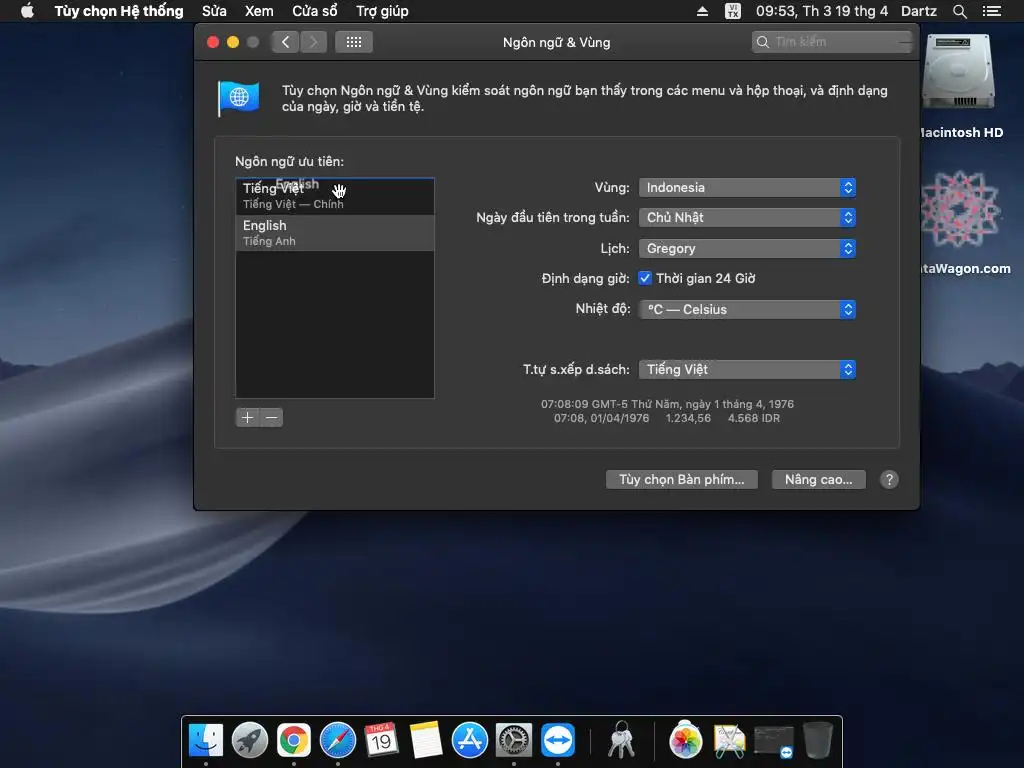Minimize the window with yellow button
1024x768 pixels.
[x=232, y=42]
